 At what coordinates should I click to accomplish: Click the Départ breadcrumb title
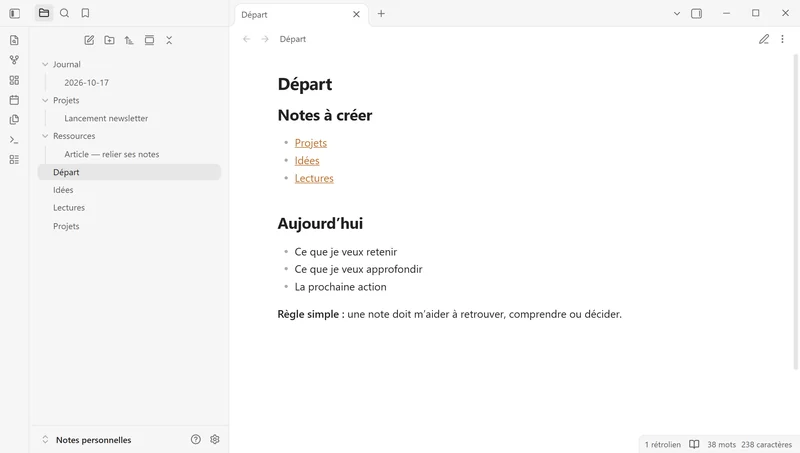(292, 39)
